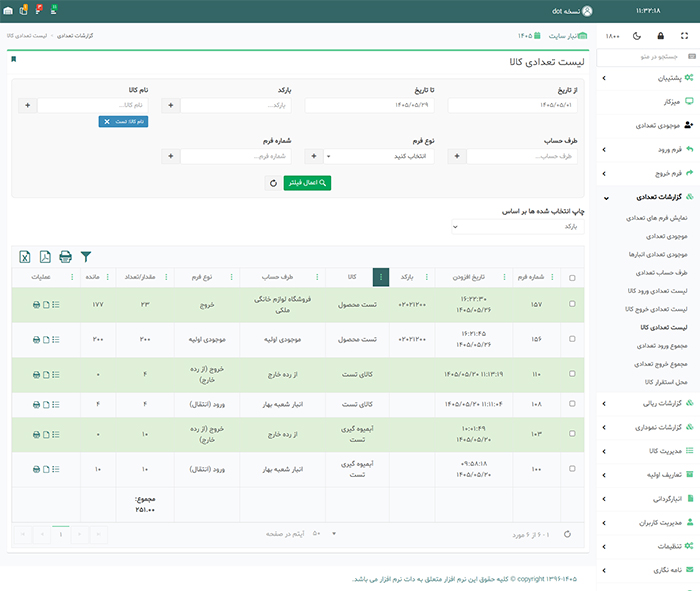Click the از تاریخ date field

pyautogui.click(x=512, y=105)
